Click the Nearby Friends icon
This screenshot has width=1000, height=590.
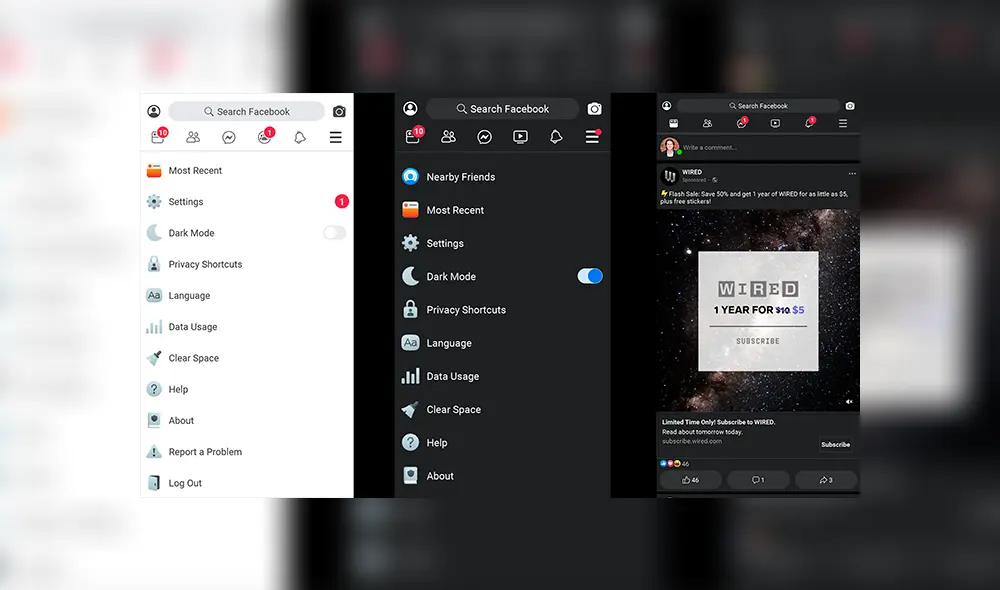click(410, 177)
